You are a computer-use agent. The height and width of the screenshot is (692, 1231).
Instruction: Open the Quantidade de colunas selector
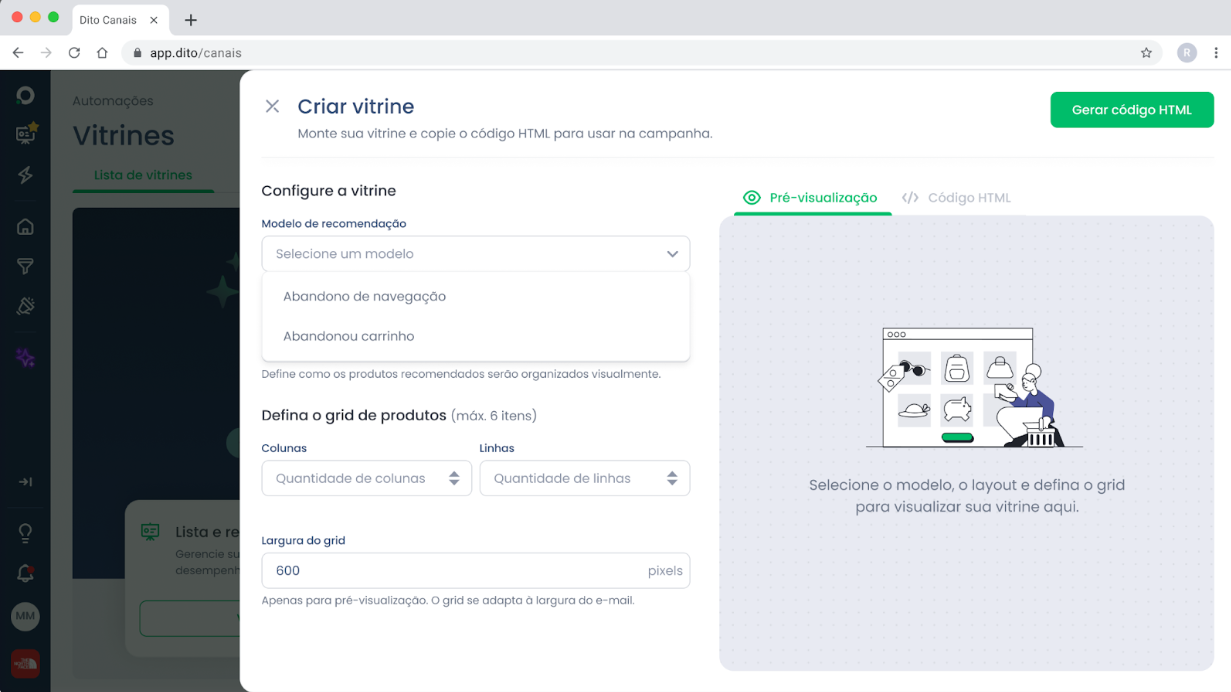point(366,478)
